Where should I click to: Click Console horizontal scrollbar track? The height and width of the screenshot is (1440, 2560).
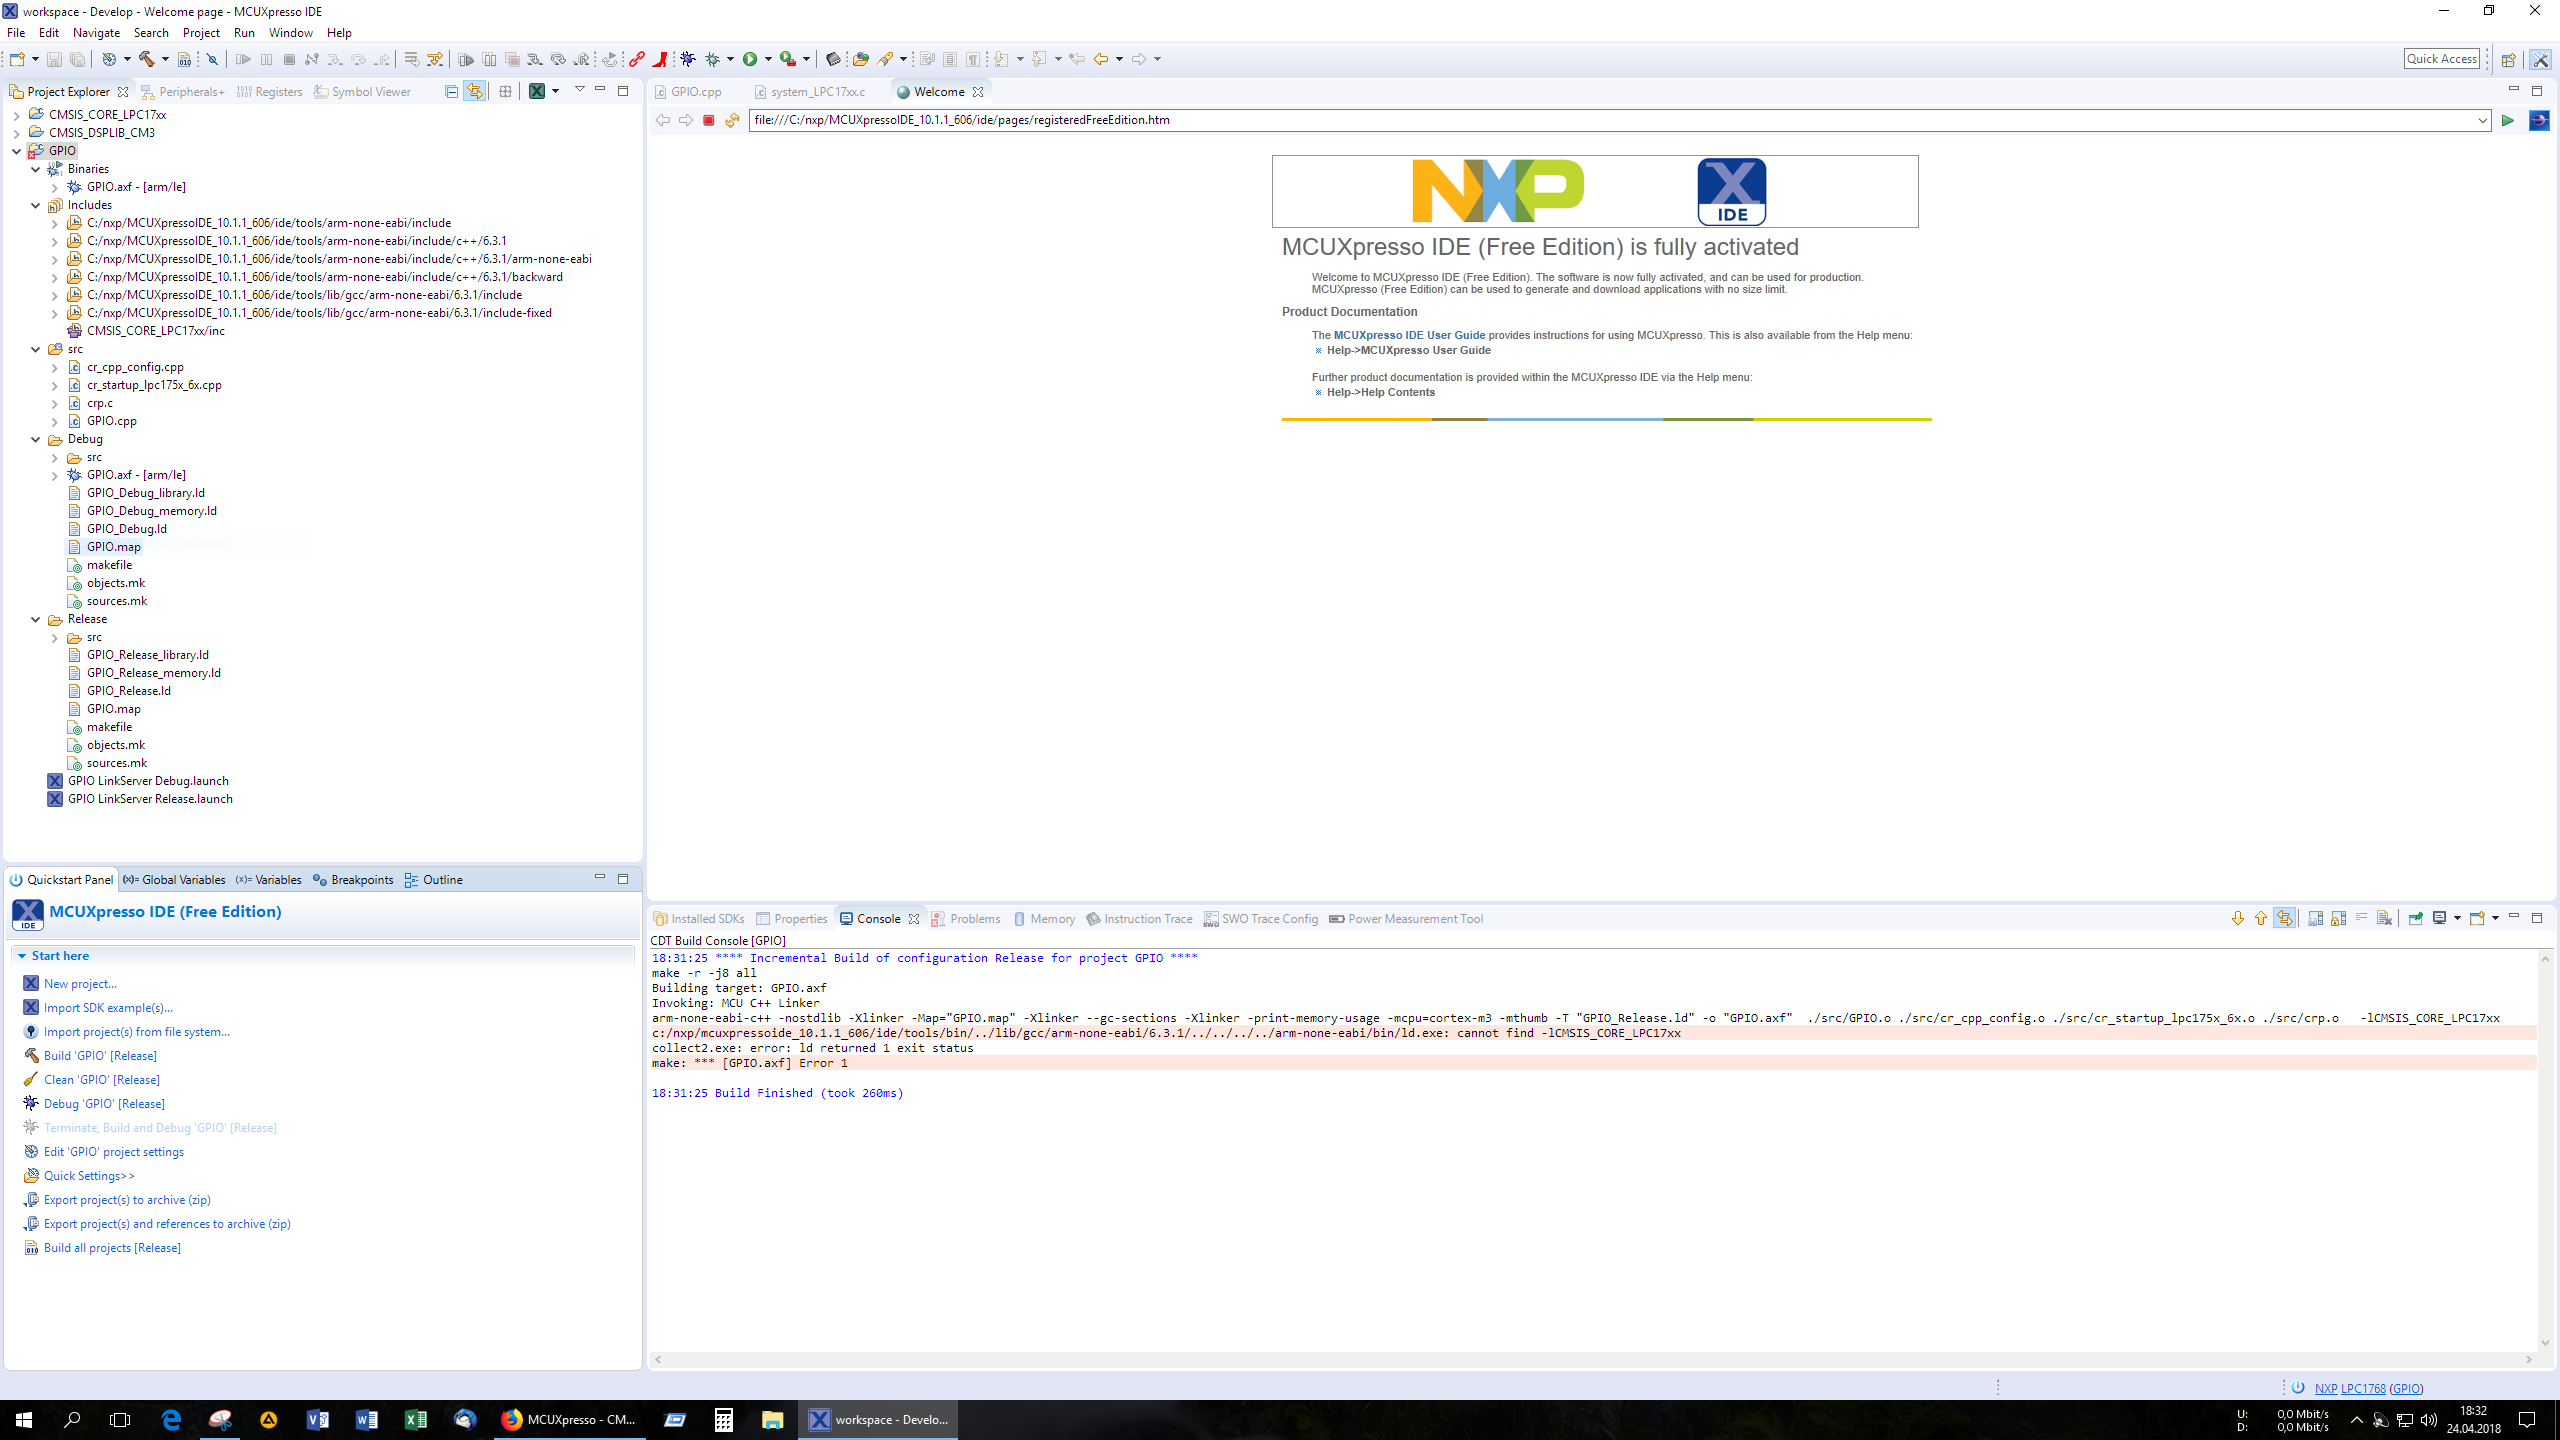(x=1592, y=1359)
